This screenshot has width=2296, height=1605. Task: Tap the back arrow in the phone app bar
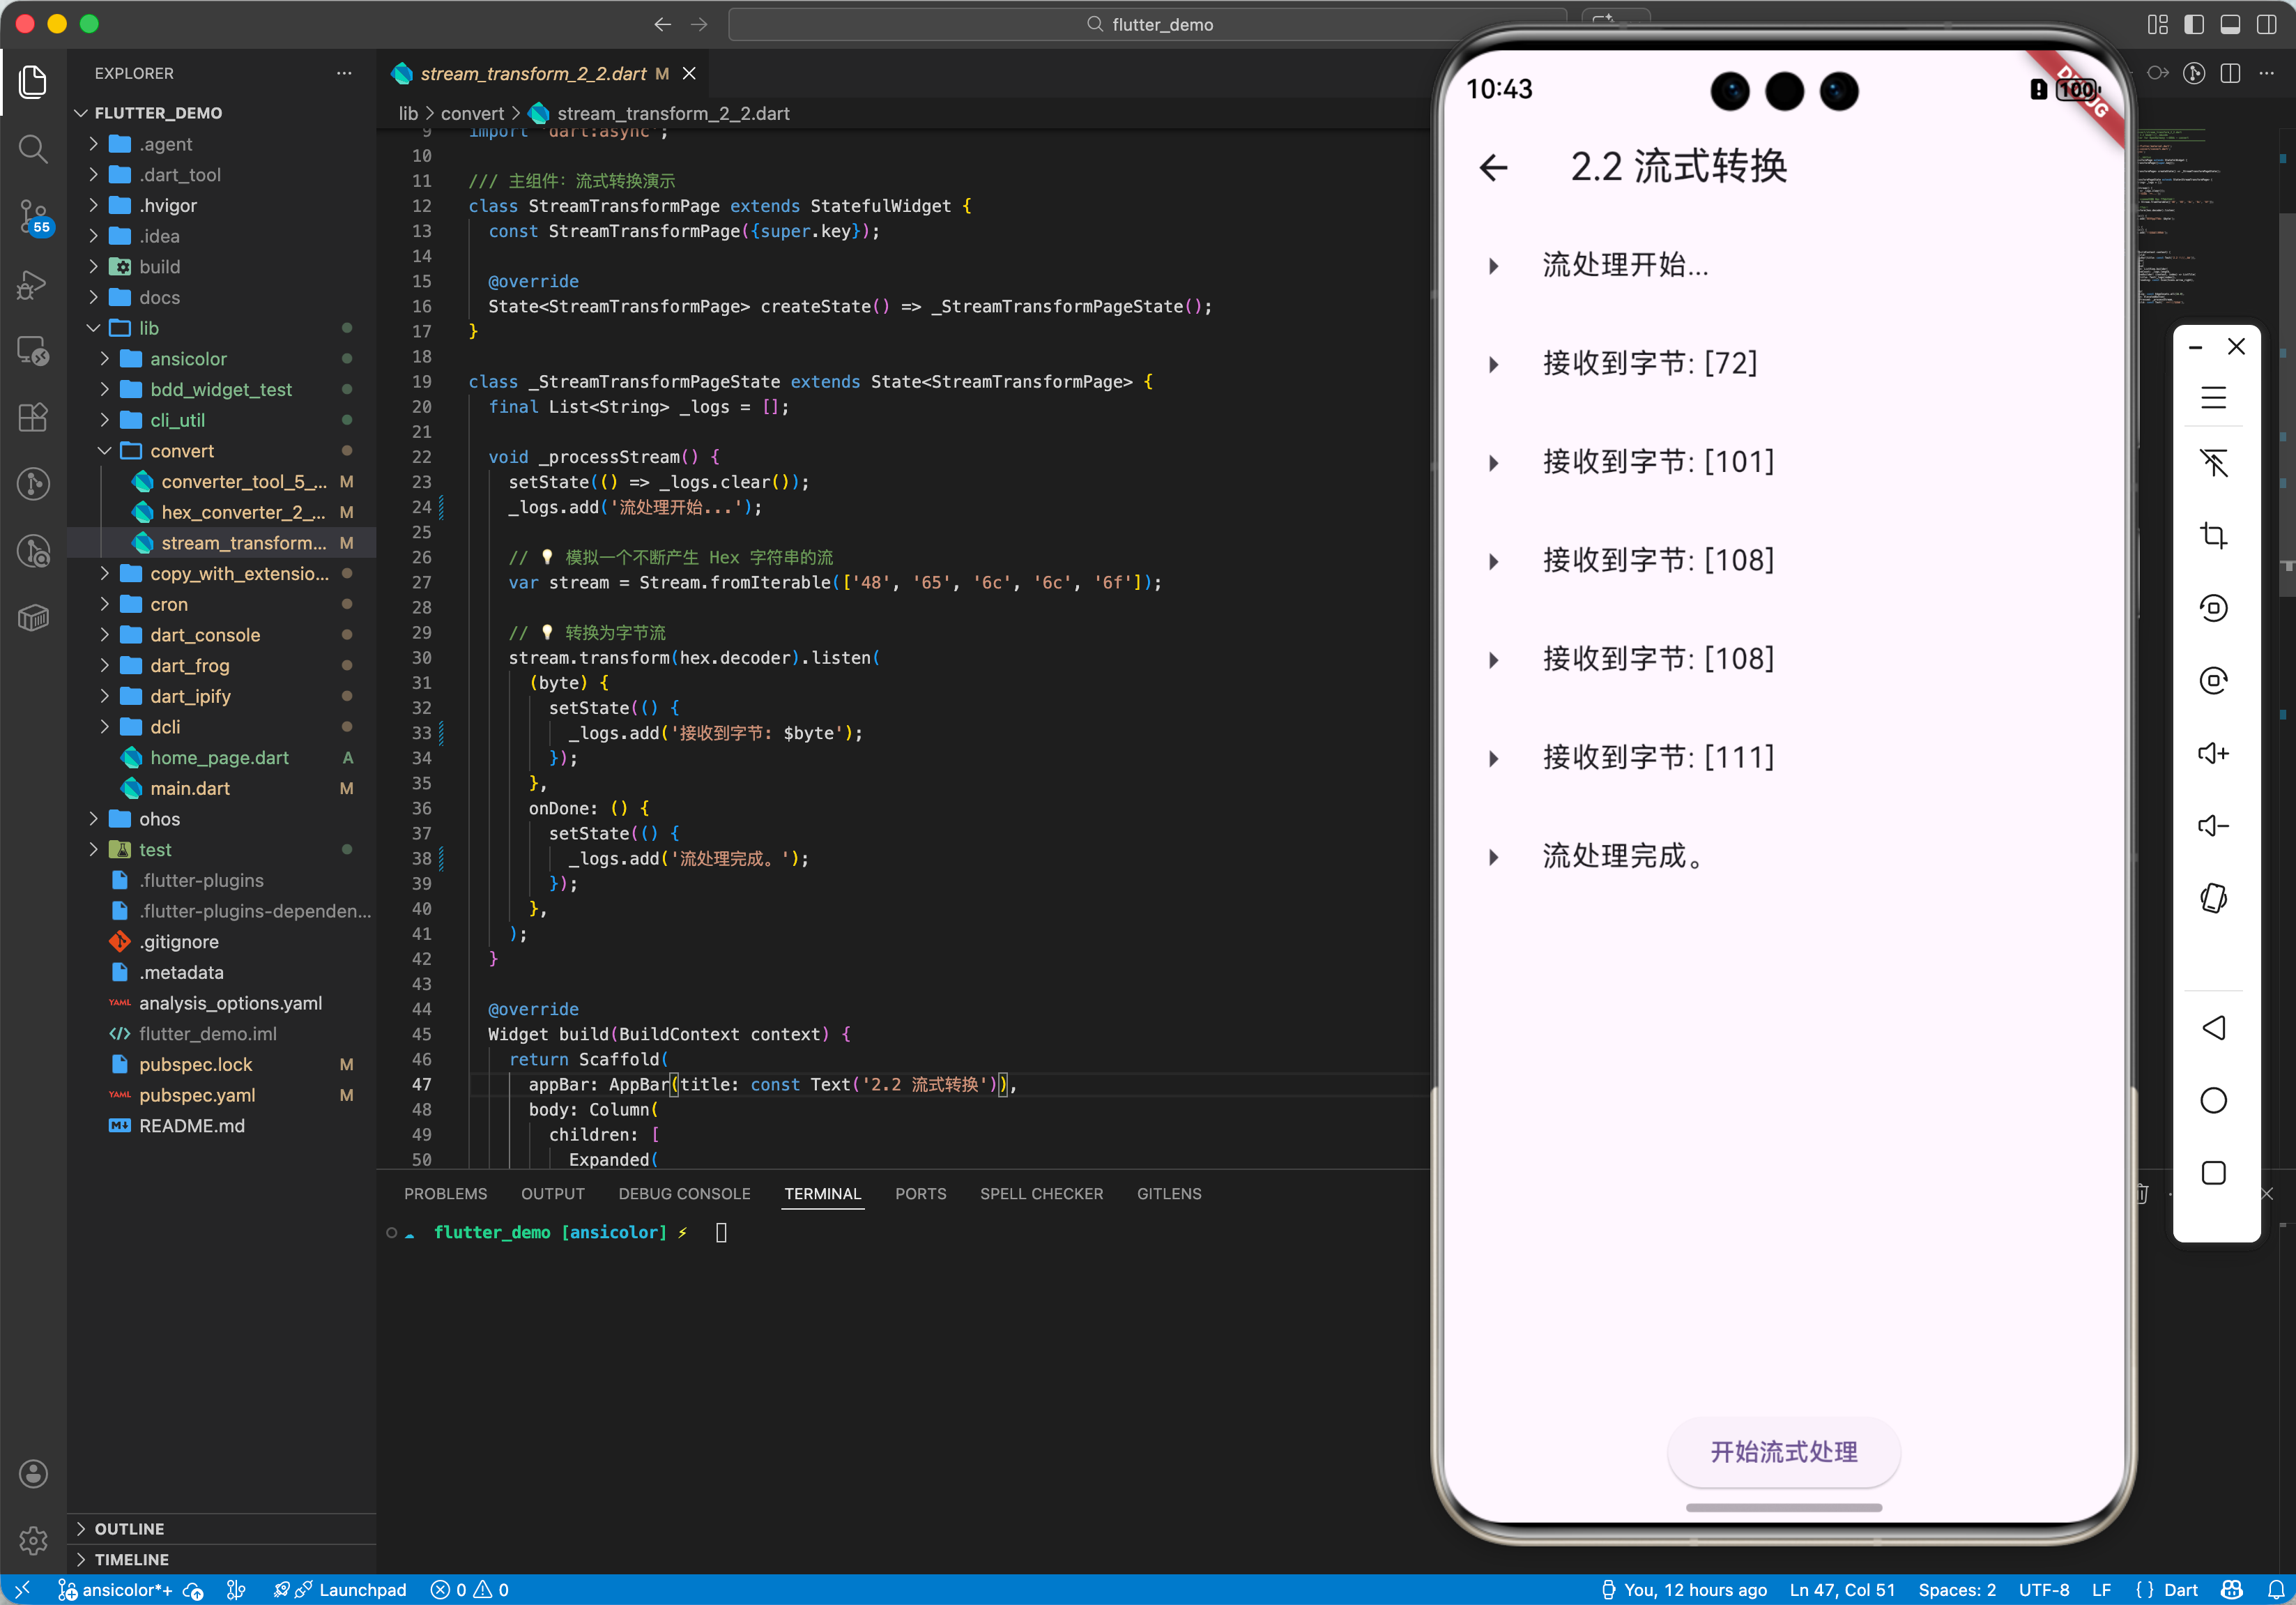coord(1493,167)
